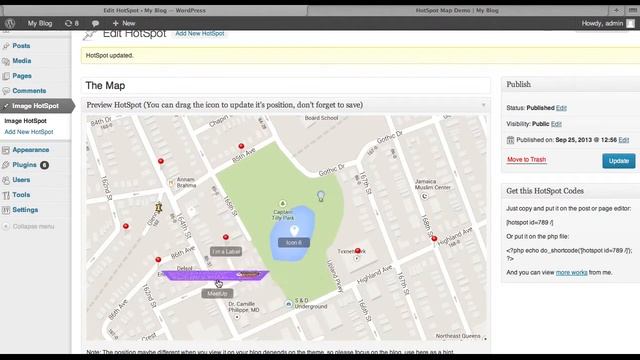Screen dimensions: 640x360
Task: Click the Plugins update count badge
Action: 44,165
